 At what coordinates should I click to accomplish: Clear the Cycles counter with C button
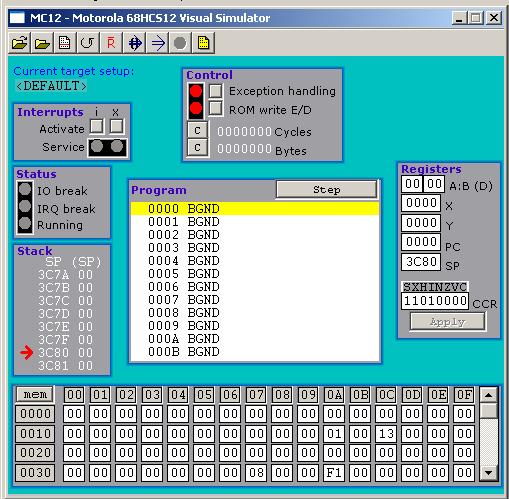(197, 130)
